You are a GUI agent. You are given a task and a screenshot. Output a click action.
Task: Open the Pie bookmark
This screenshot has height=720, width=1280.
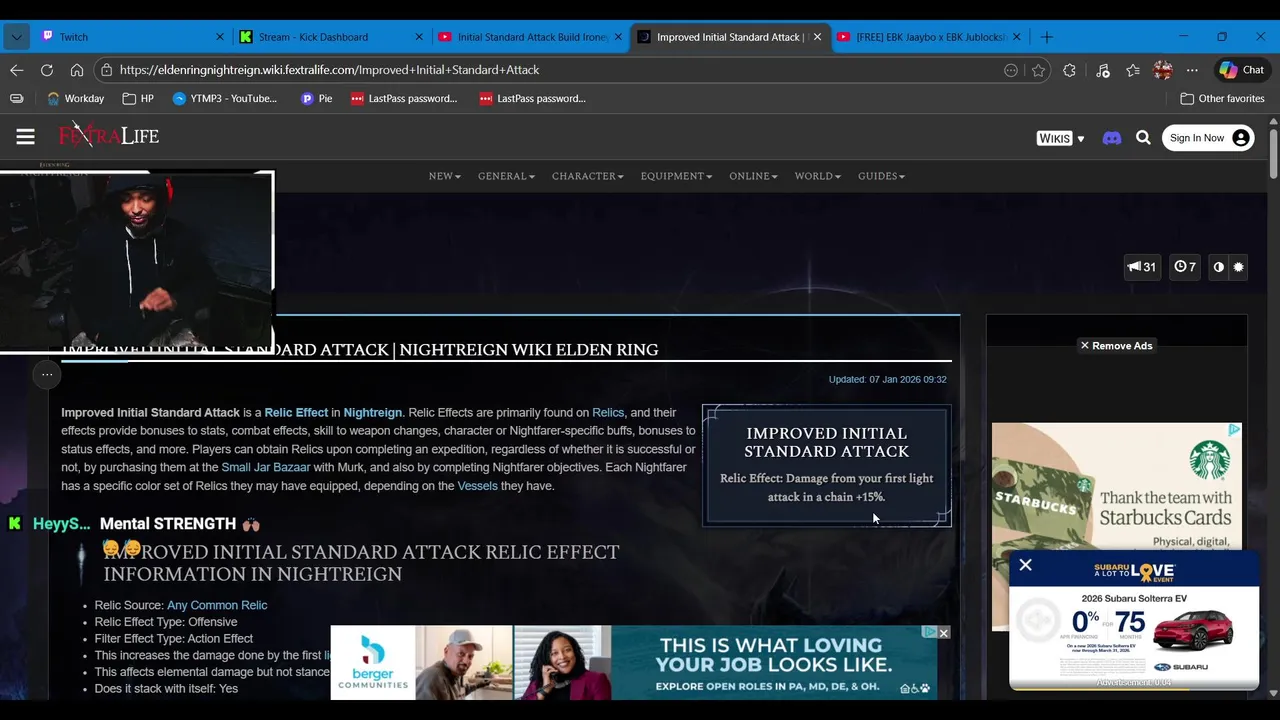pyautogui.click(x=317, y=98)
